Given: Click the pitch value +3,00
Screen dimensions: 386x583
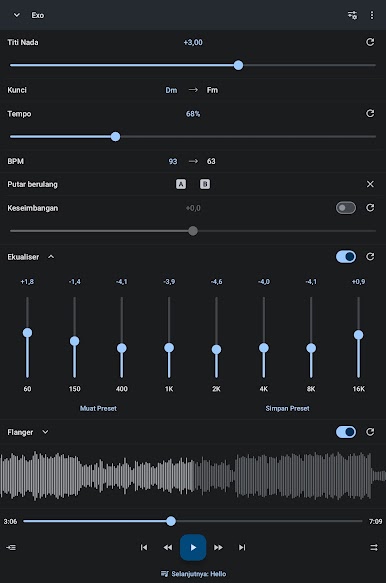Looking at the screenshot, I should tap(193, 42).
